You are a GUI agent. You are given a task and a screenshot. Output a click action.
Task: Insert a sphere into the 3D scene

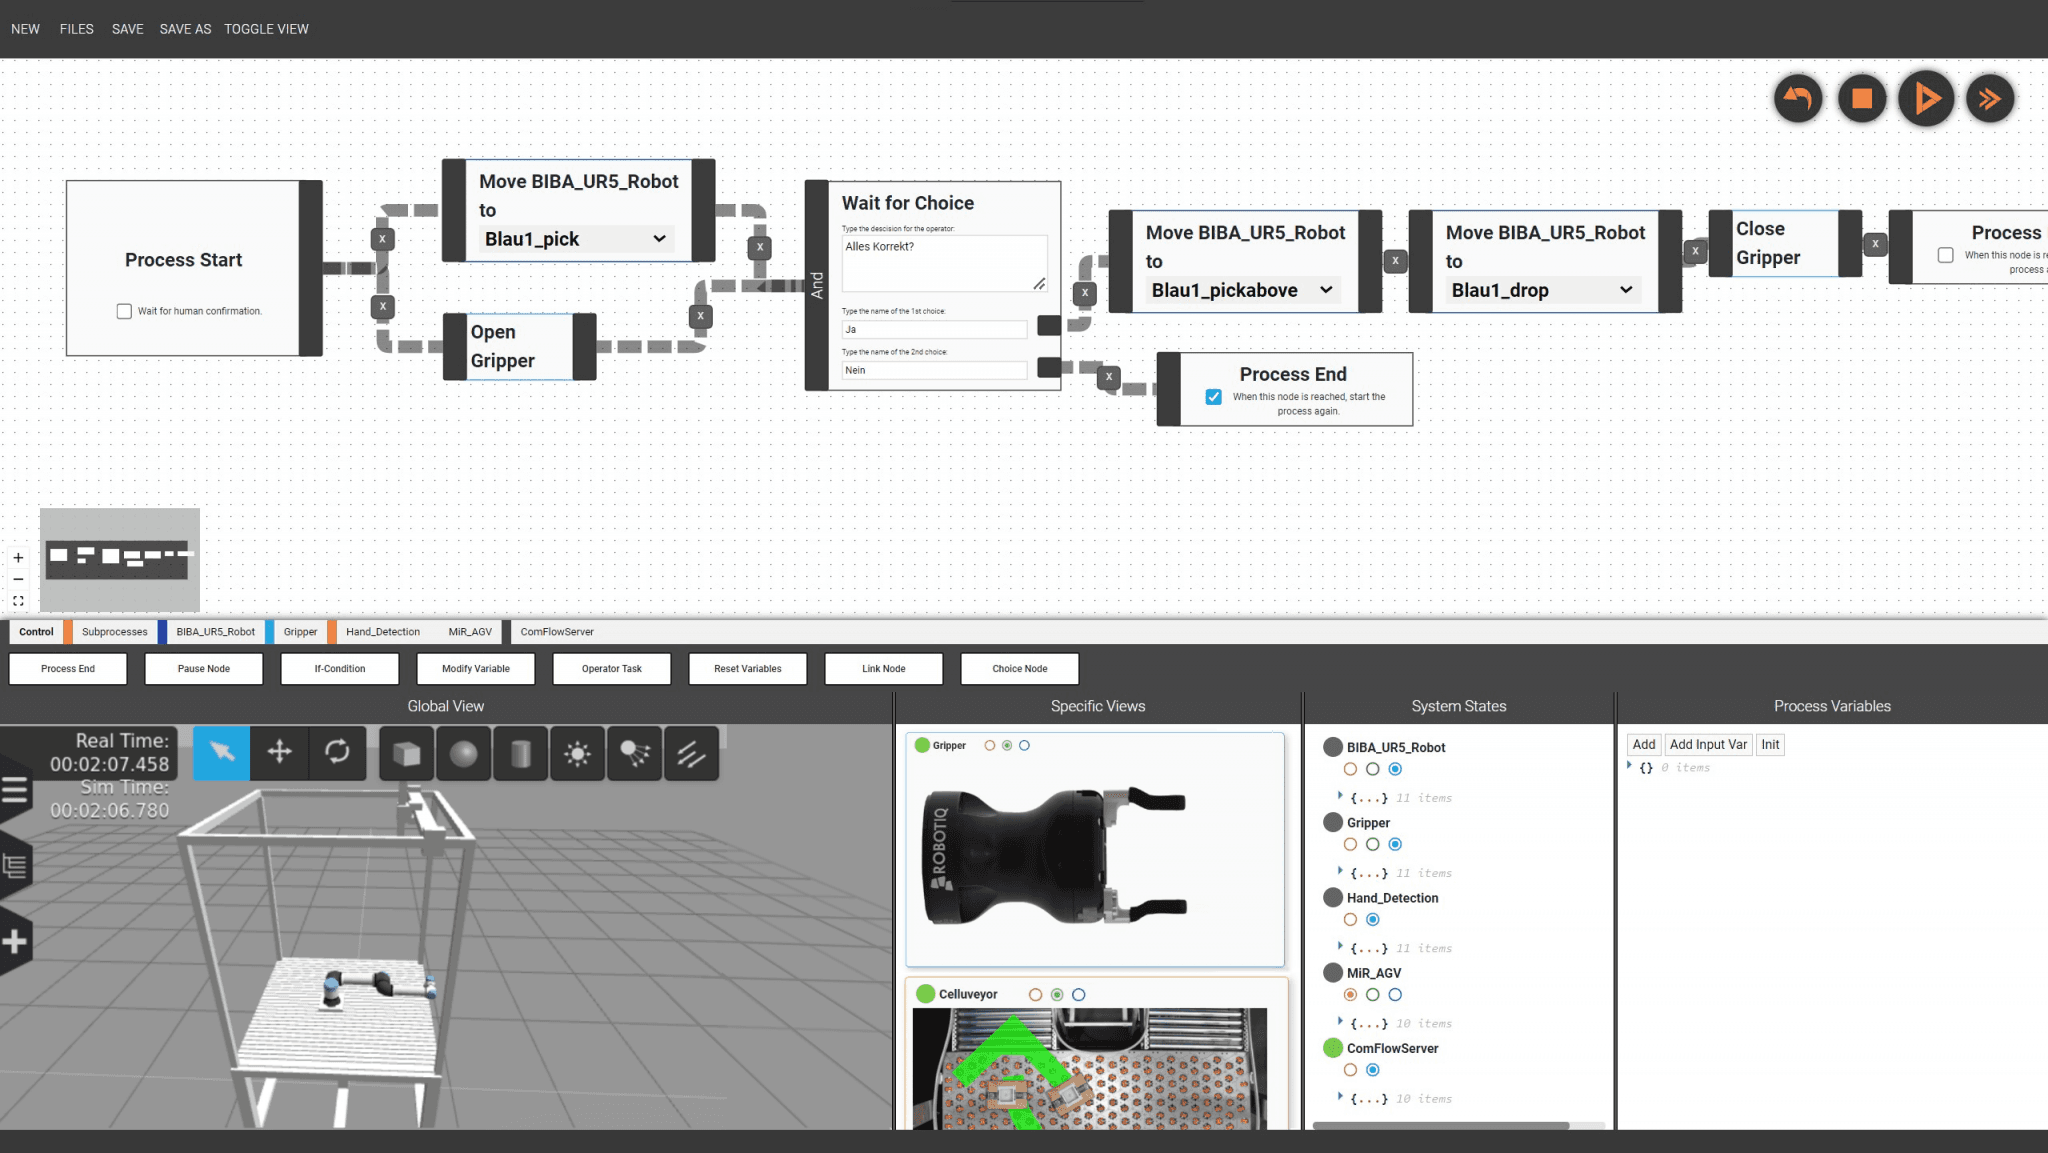tap(464, 753)
